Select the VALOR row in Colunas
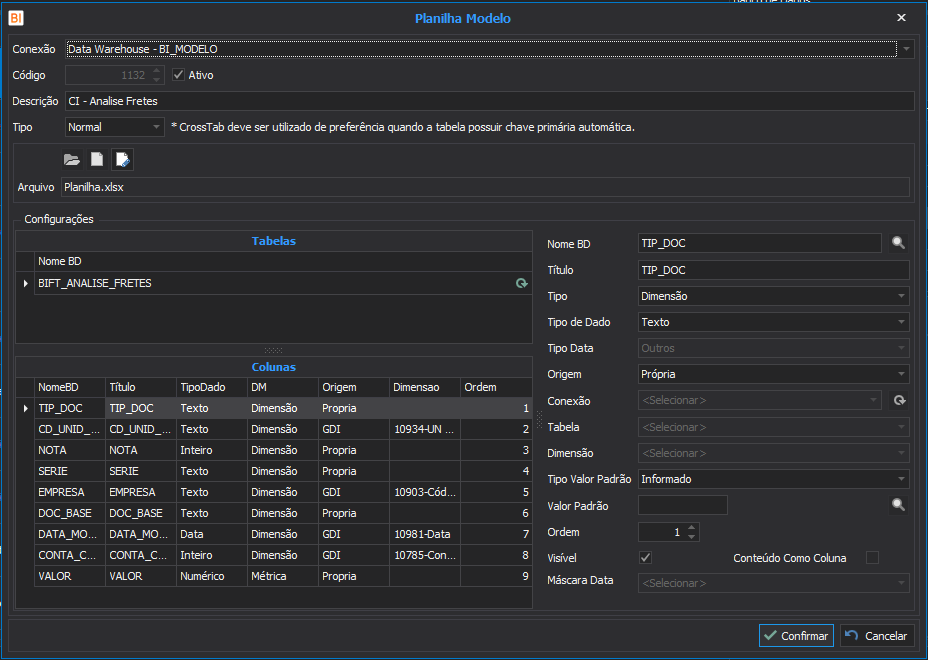Viewport: 928px width, 660px height. pyautogui.click(x=69, y=576)
